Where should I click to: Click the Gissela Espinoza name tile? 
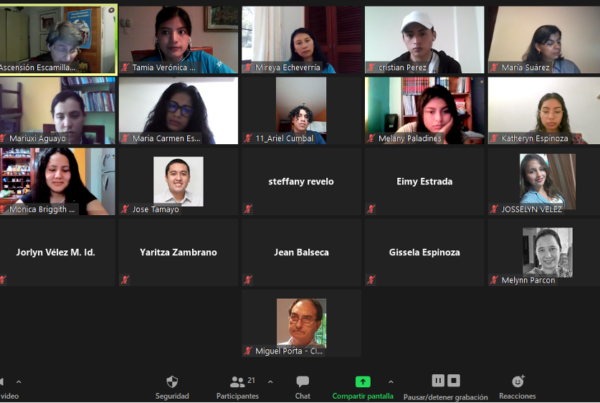[424, 252]
